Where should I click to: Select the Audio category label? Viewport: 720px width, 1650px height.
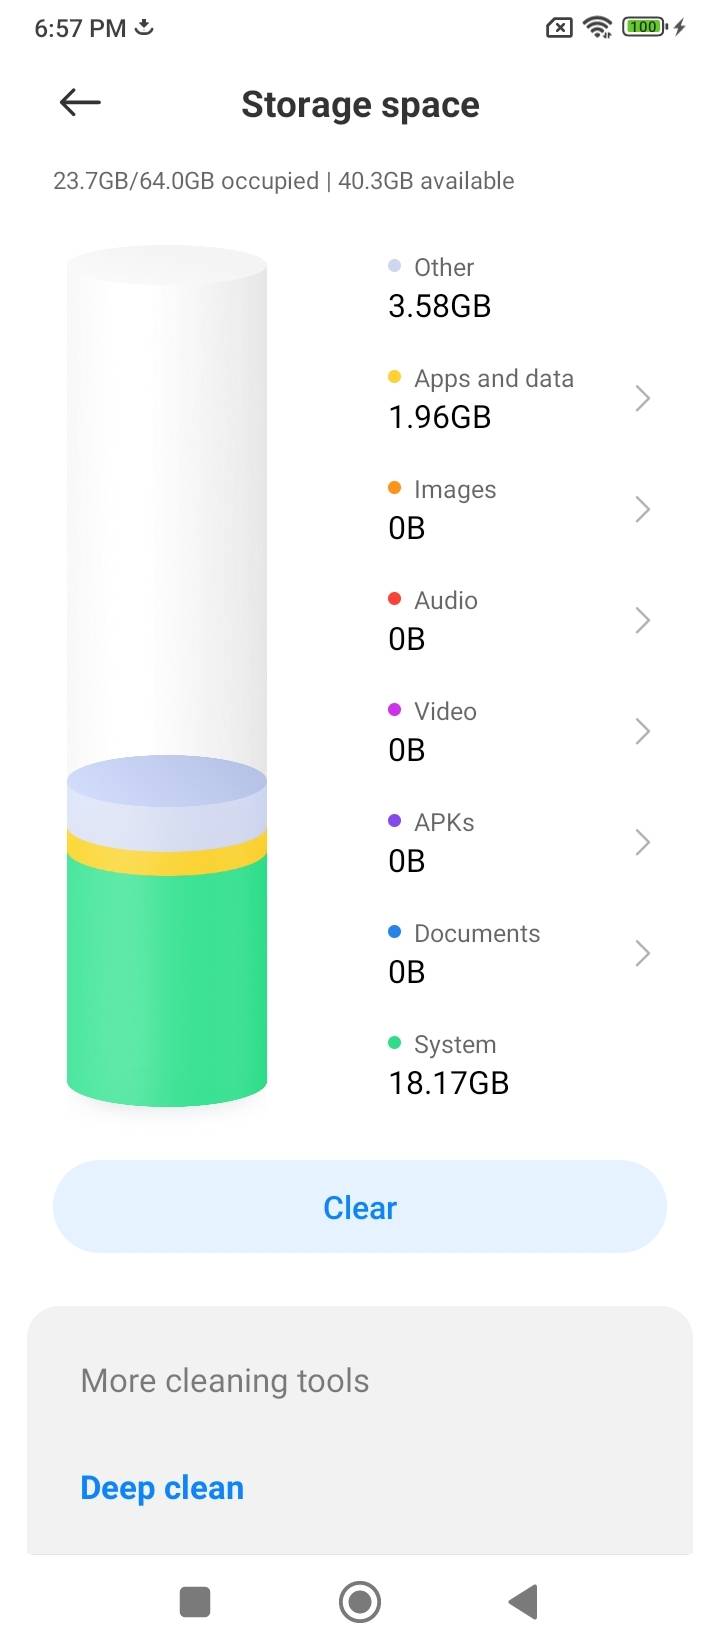[446, 600]
